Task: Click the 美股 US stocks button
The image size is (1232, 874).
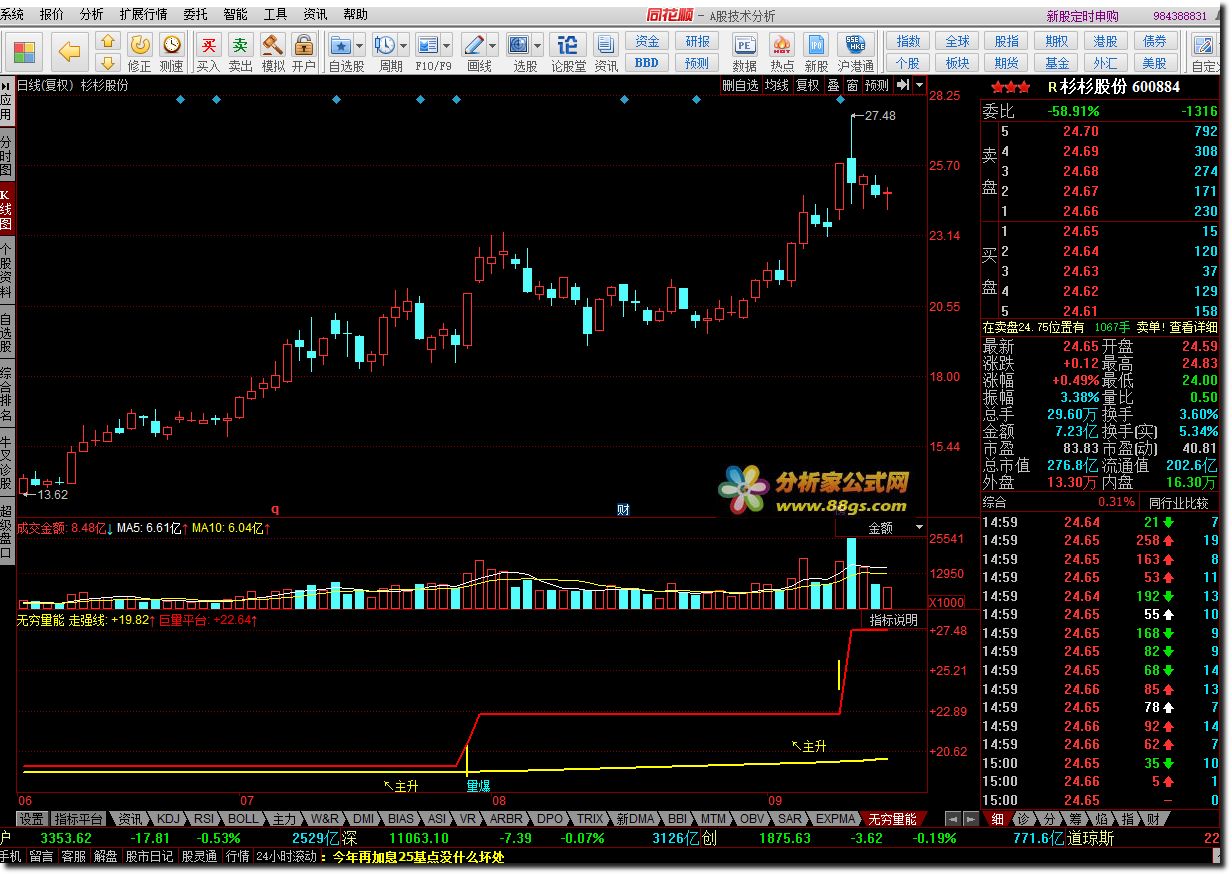Action: pyautogui.click(x=1154, y=63)
